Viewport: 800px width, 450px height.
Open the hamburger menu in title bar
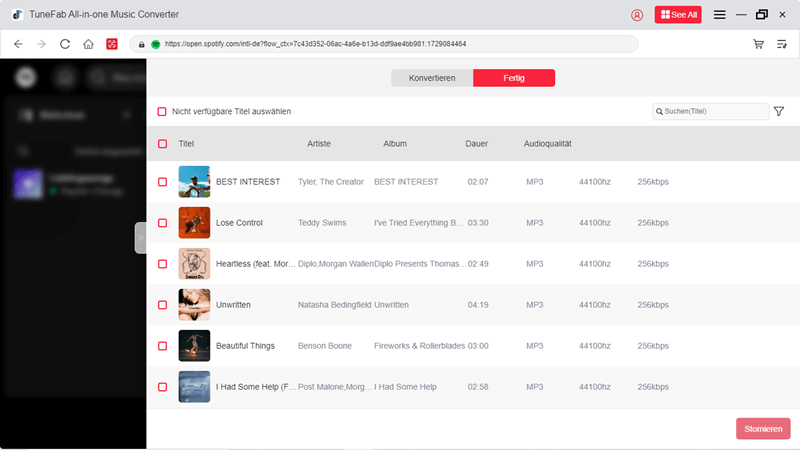(719, 15)
